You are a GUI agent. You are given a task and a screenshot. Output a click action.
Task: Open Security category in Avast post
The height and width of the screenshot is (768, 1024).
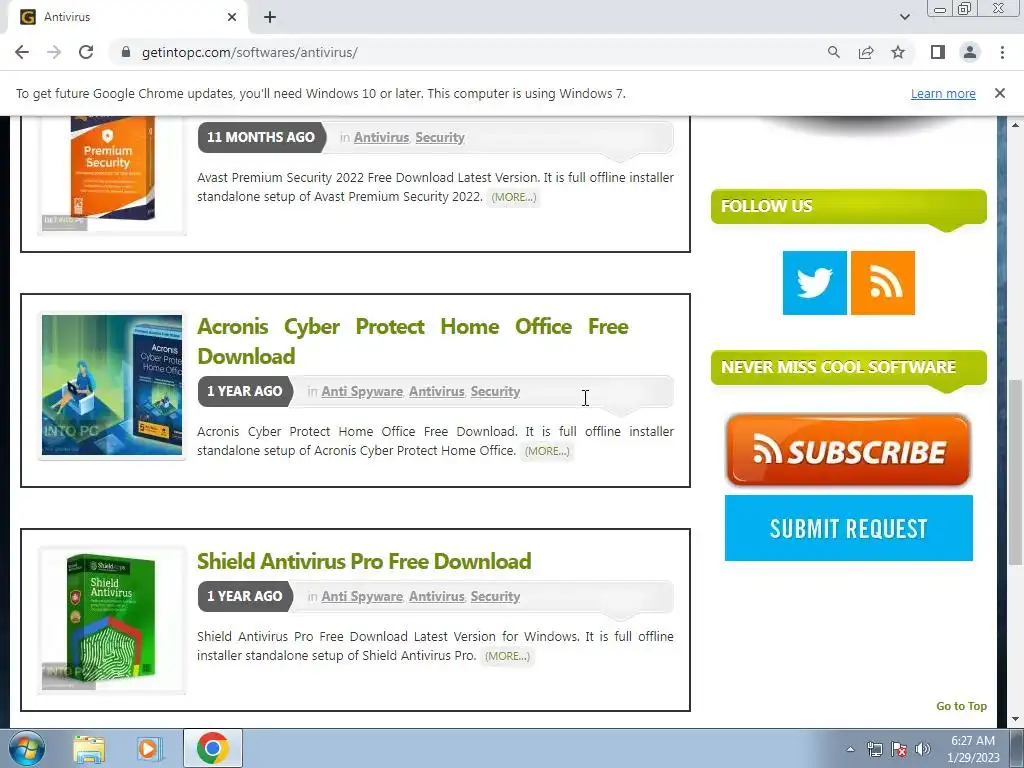point(440,138)
